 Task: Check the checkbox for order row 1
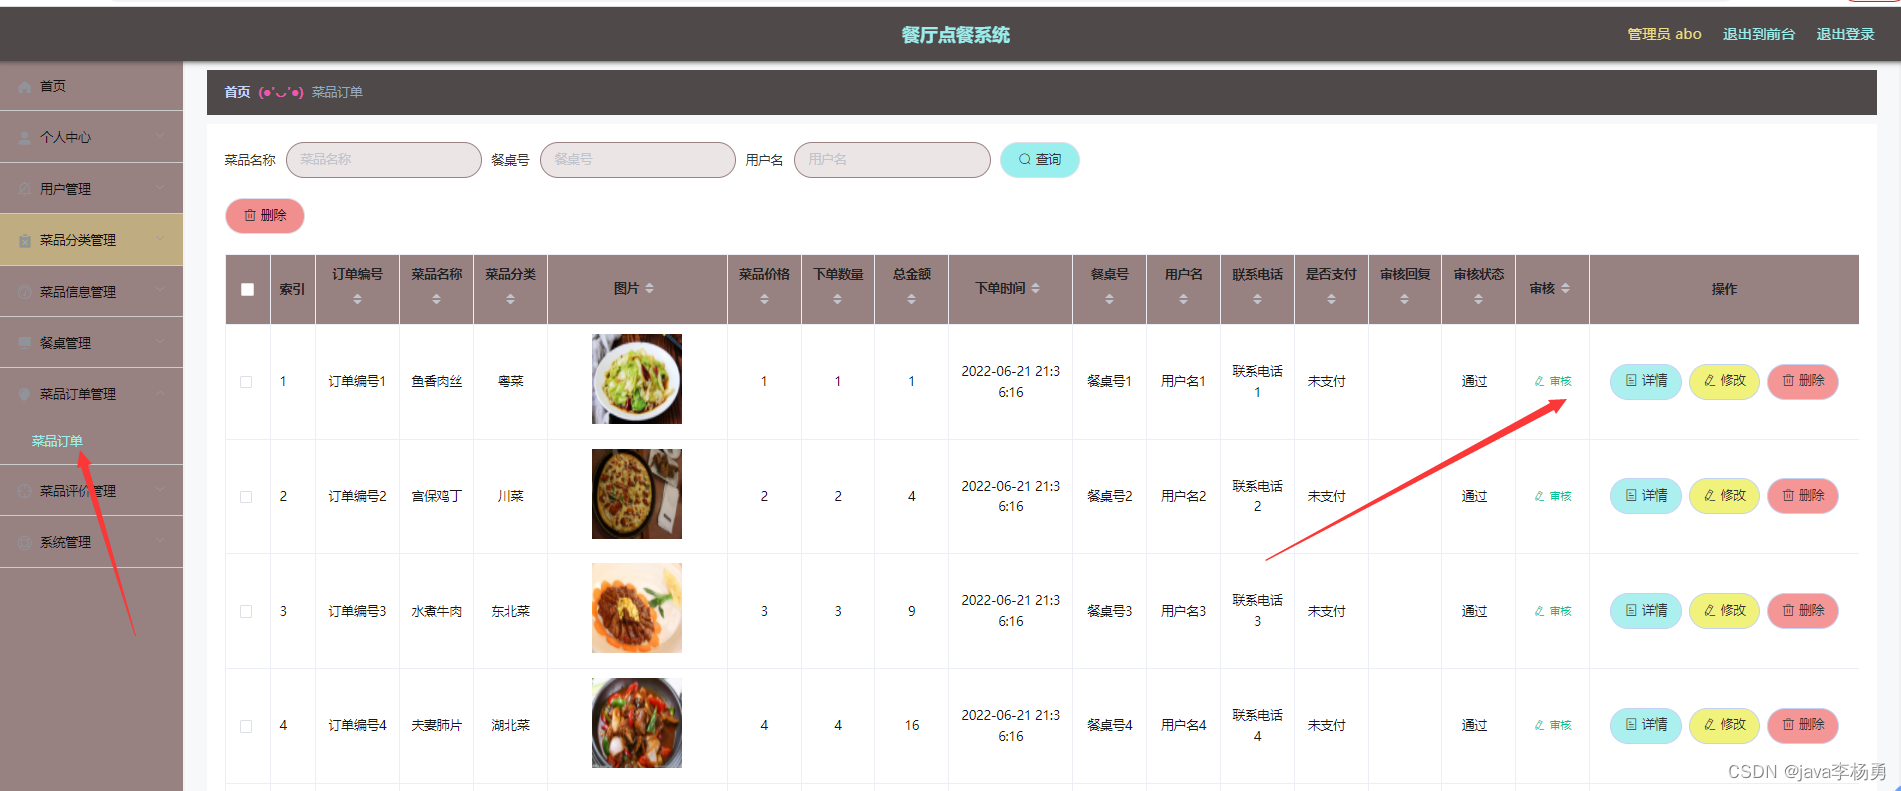(x=246, y=382)
